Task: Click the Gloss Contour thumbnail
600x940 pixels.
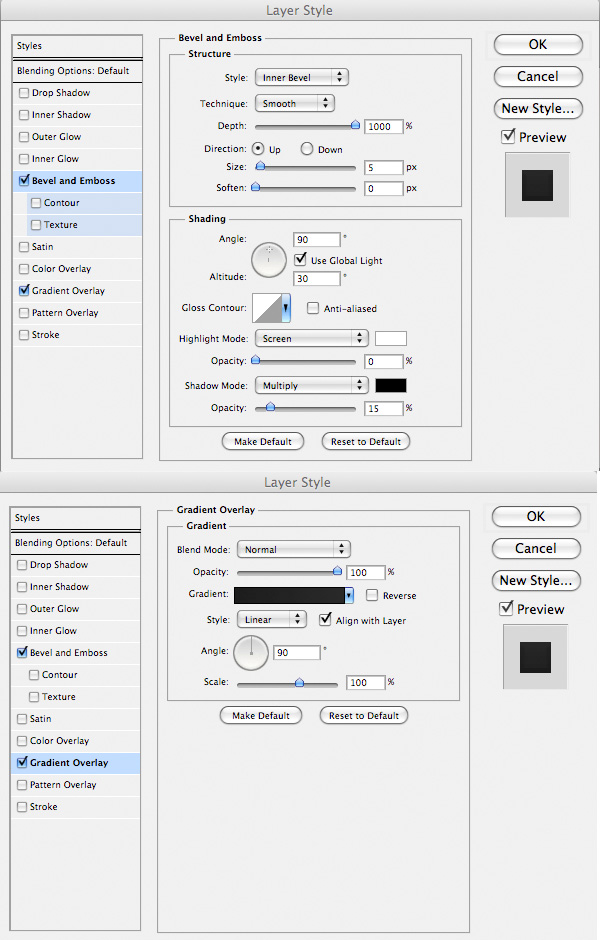Action: click(267, 308)
